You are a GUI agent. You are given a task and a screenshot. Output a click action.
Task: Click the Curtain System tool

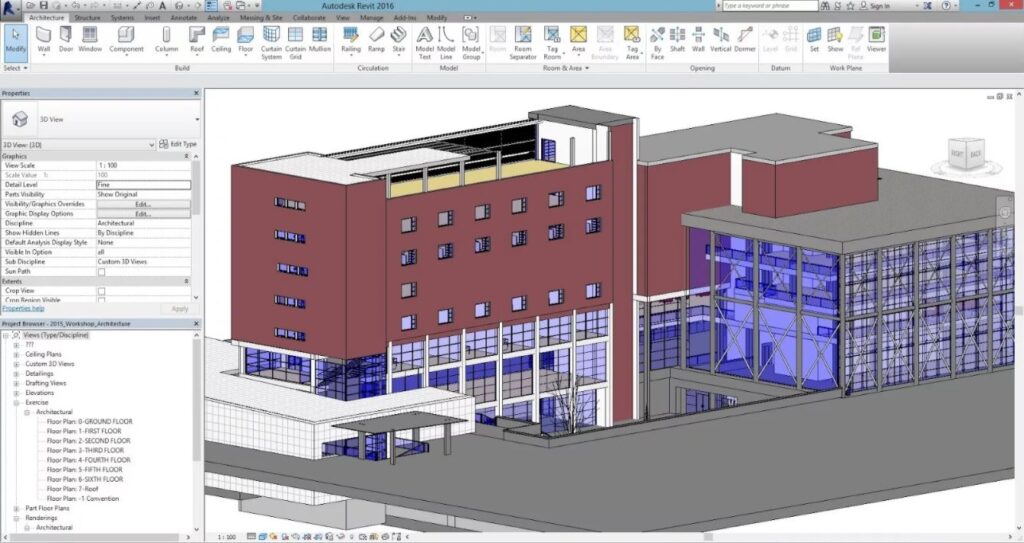click(271, 43)
